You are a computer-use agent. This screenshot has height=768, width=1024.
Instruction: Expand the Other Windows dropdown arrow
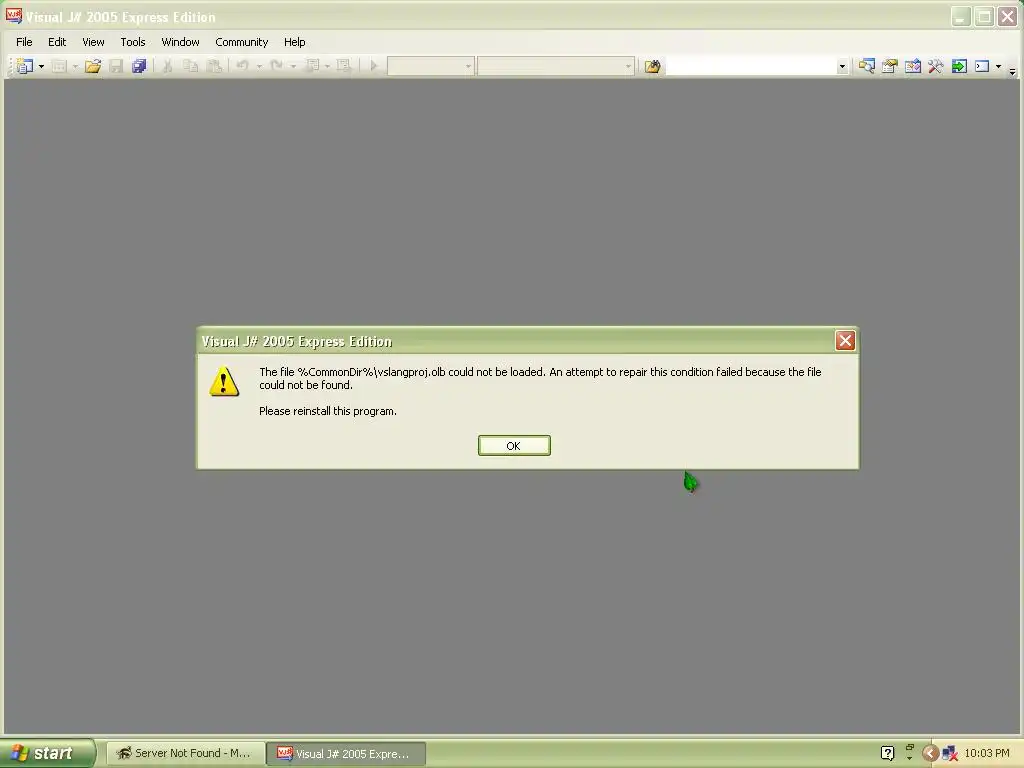pyautogui.click(x=999, y=66)
